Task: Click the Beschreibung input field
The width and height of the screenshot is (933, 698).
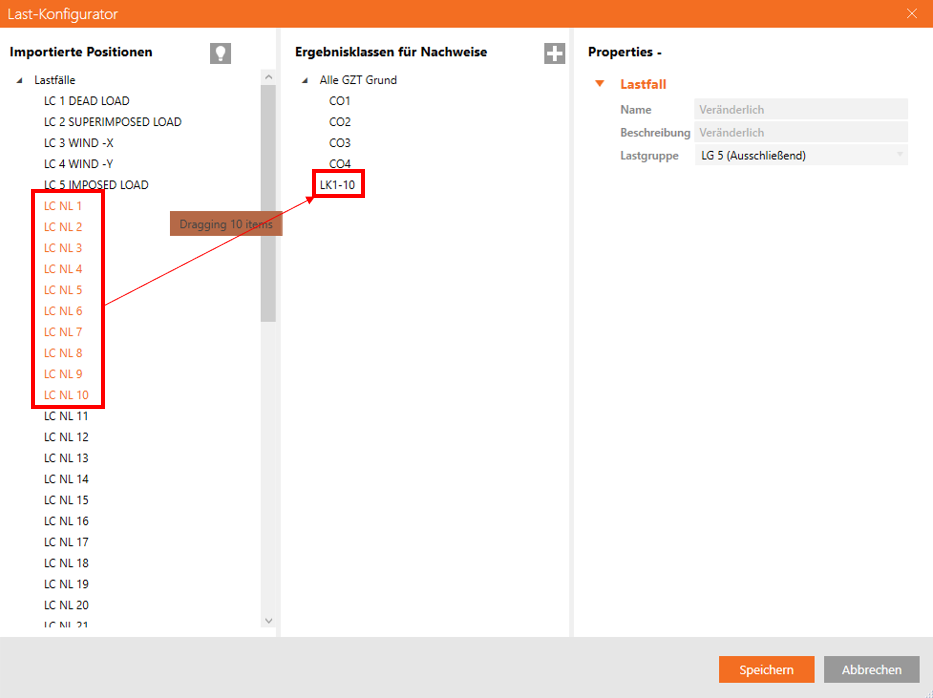Action: tap(801, 132)
